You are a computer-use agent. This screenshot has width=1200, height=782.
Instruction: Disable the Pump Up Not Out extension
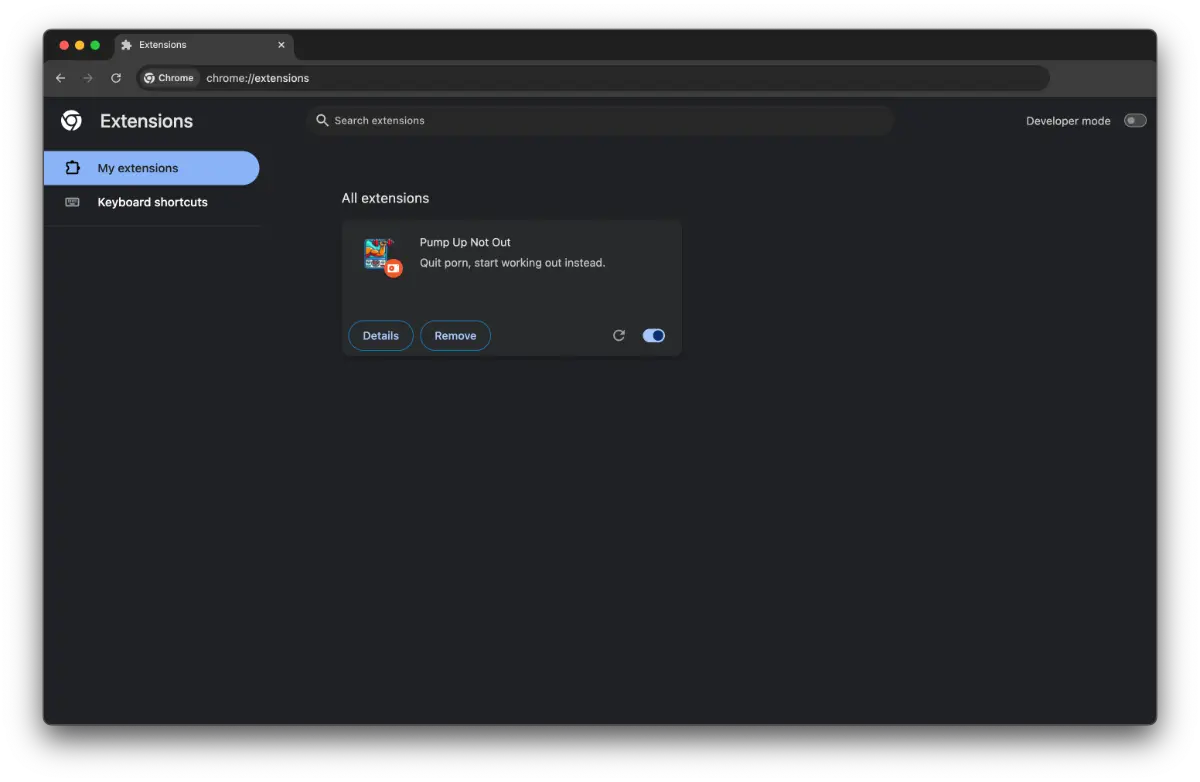pos(654,336)
